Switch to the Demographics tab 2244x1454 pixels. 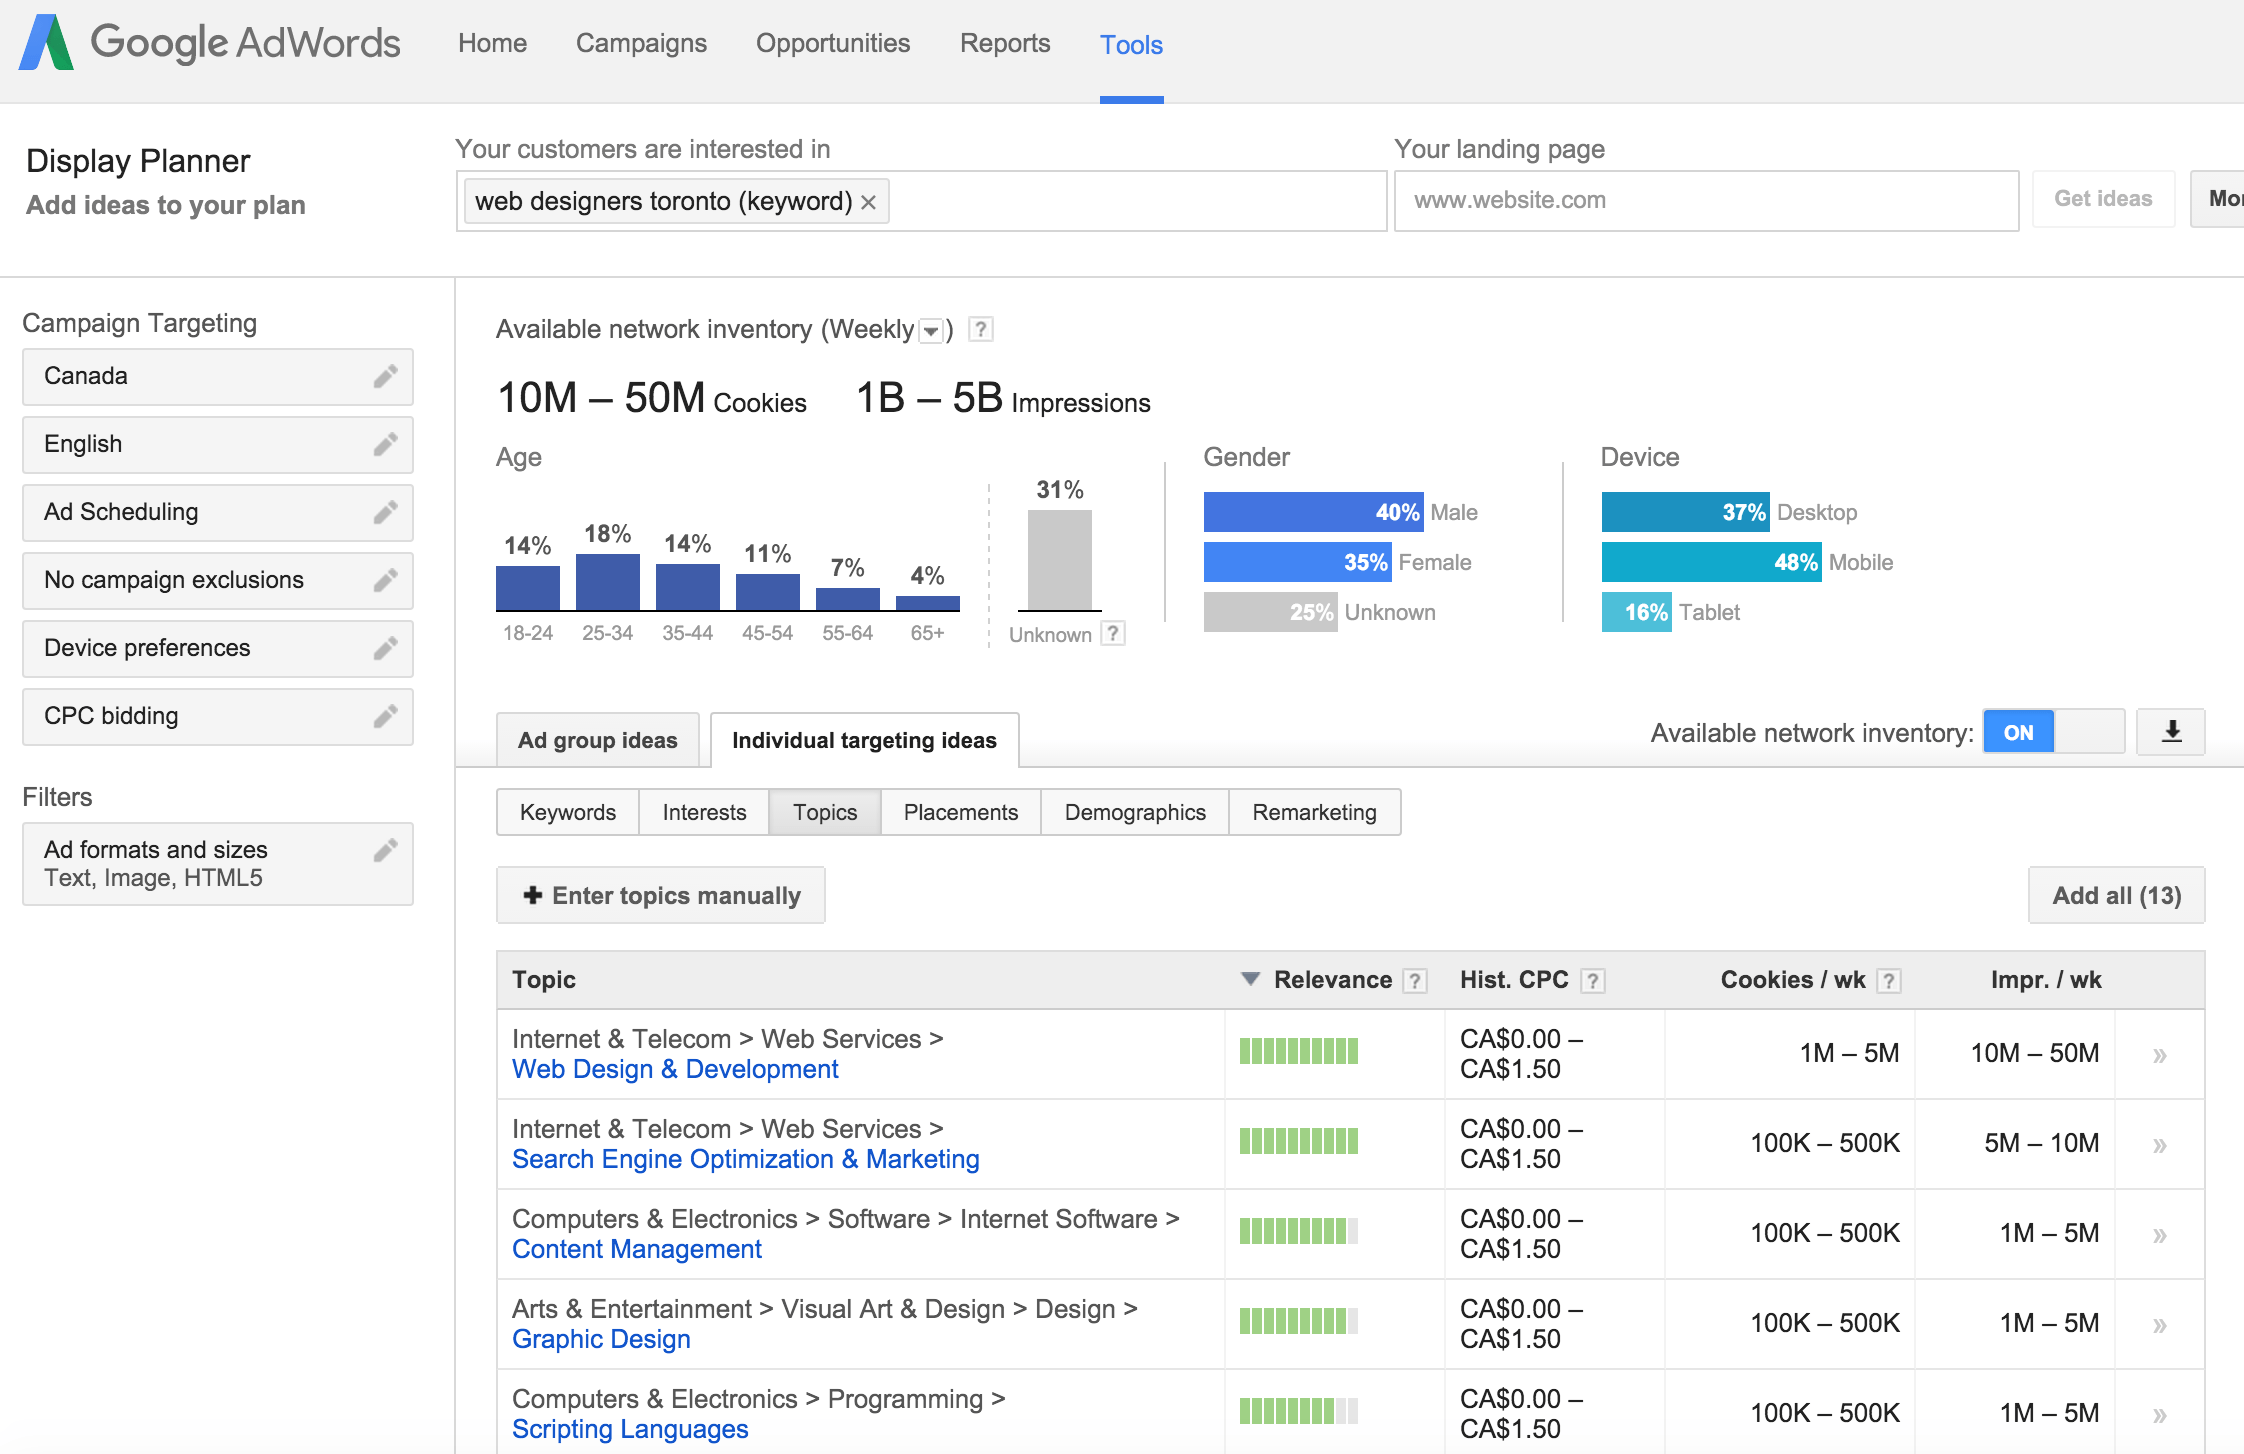pos(1135,812)
